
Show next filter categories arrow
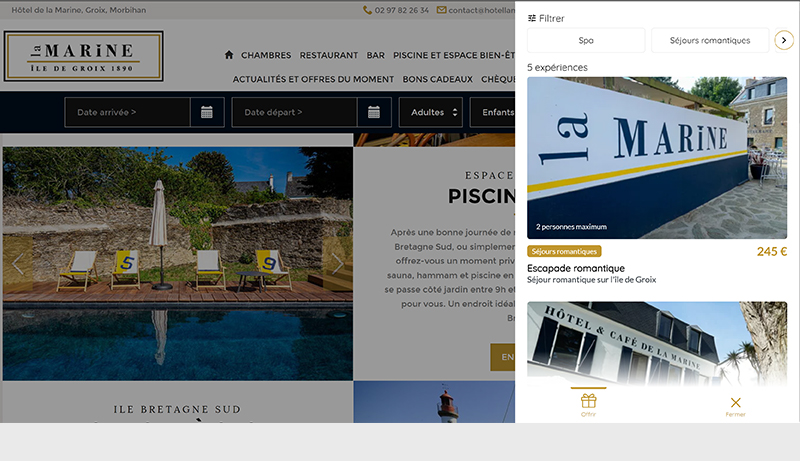[x=784, y=40]
